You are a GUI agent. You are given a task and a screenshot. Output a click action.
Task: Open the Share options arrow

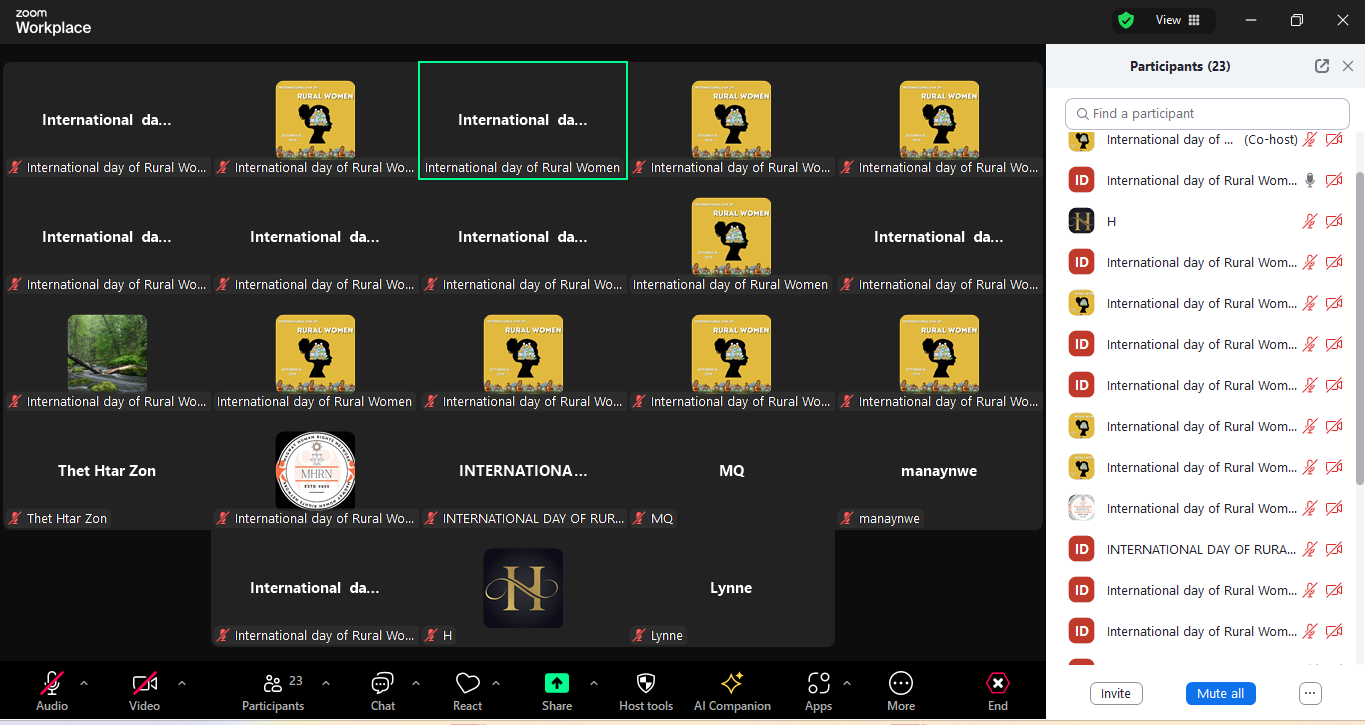point(594,683)
